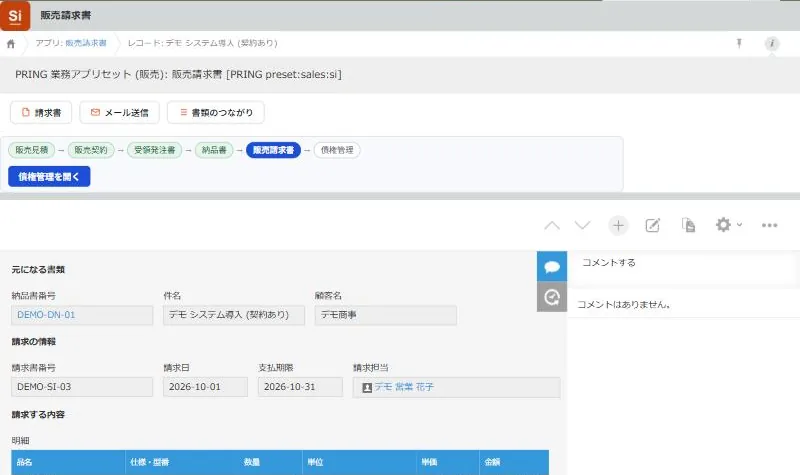Click the 金額 table column header

coord(514,462)
